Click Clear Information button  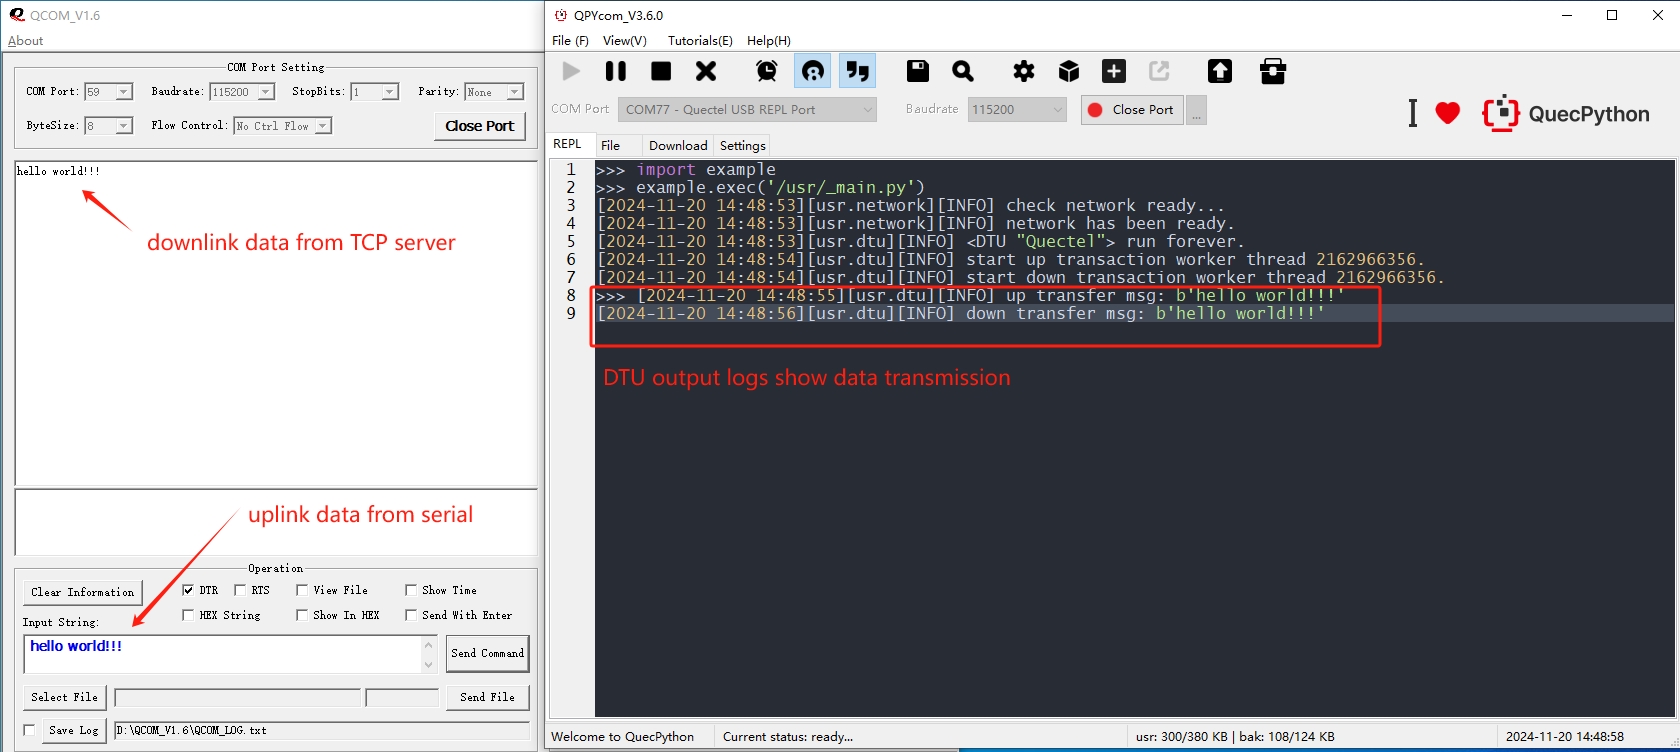pos(83,592)
